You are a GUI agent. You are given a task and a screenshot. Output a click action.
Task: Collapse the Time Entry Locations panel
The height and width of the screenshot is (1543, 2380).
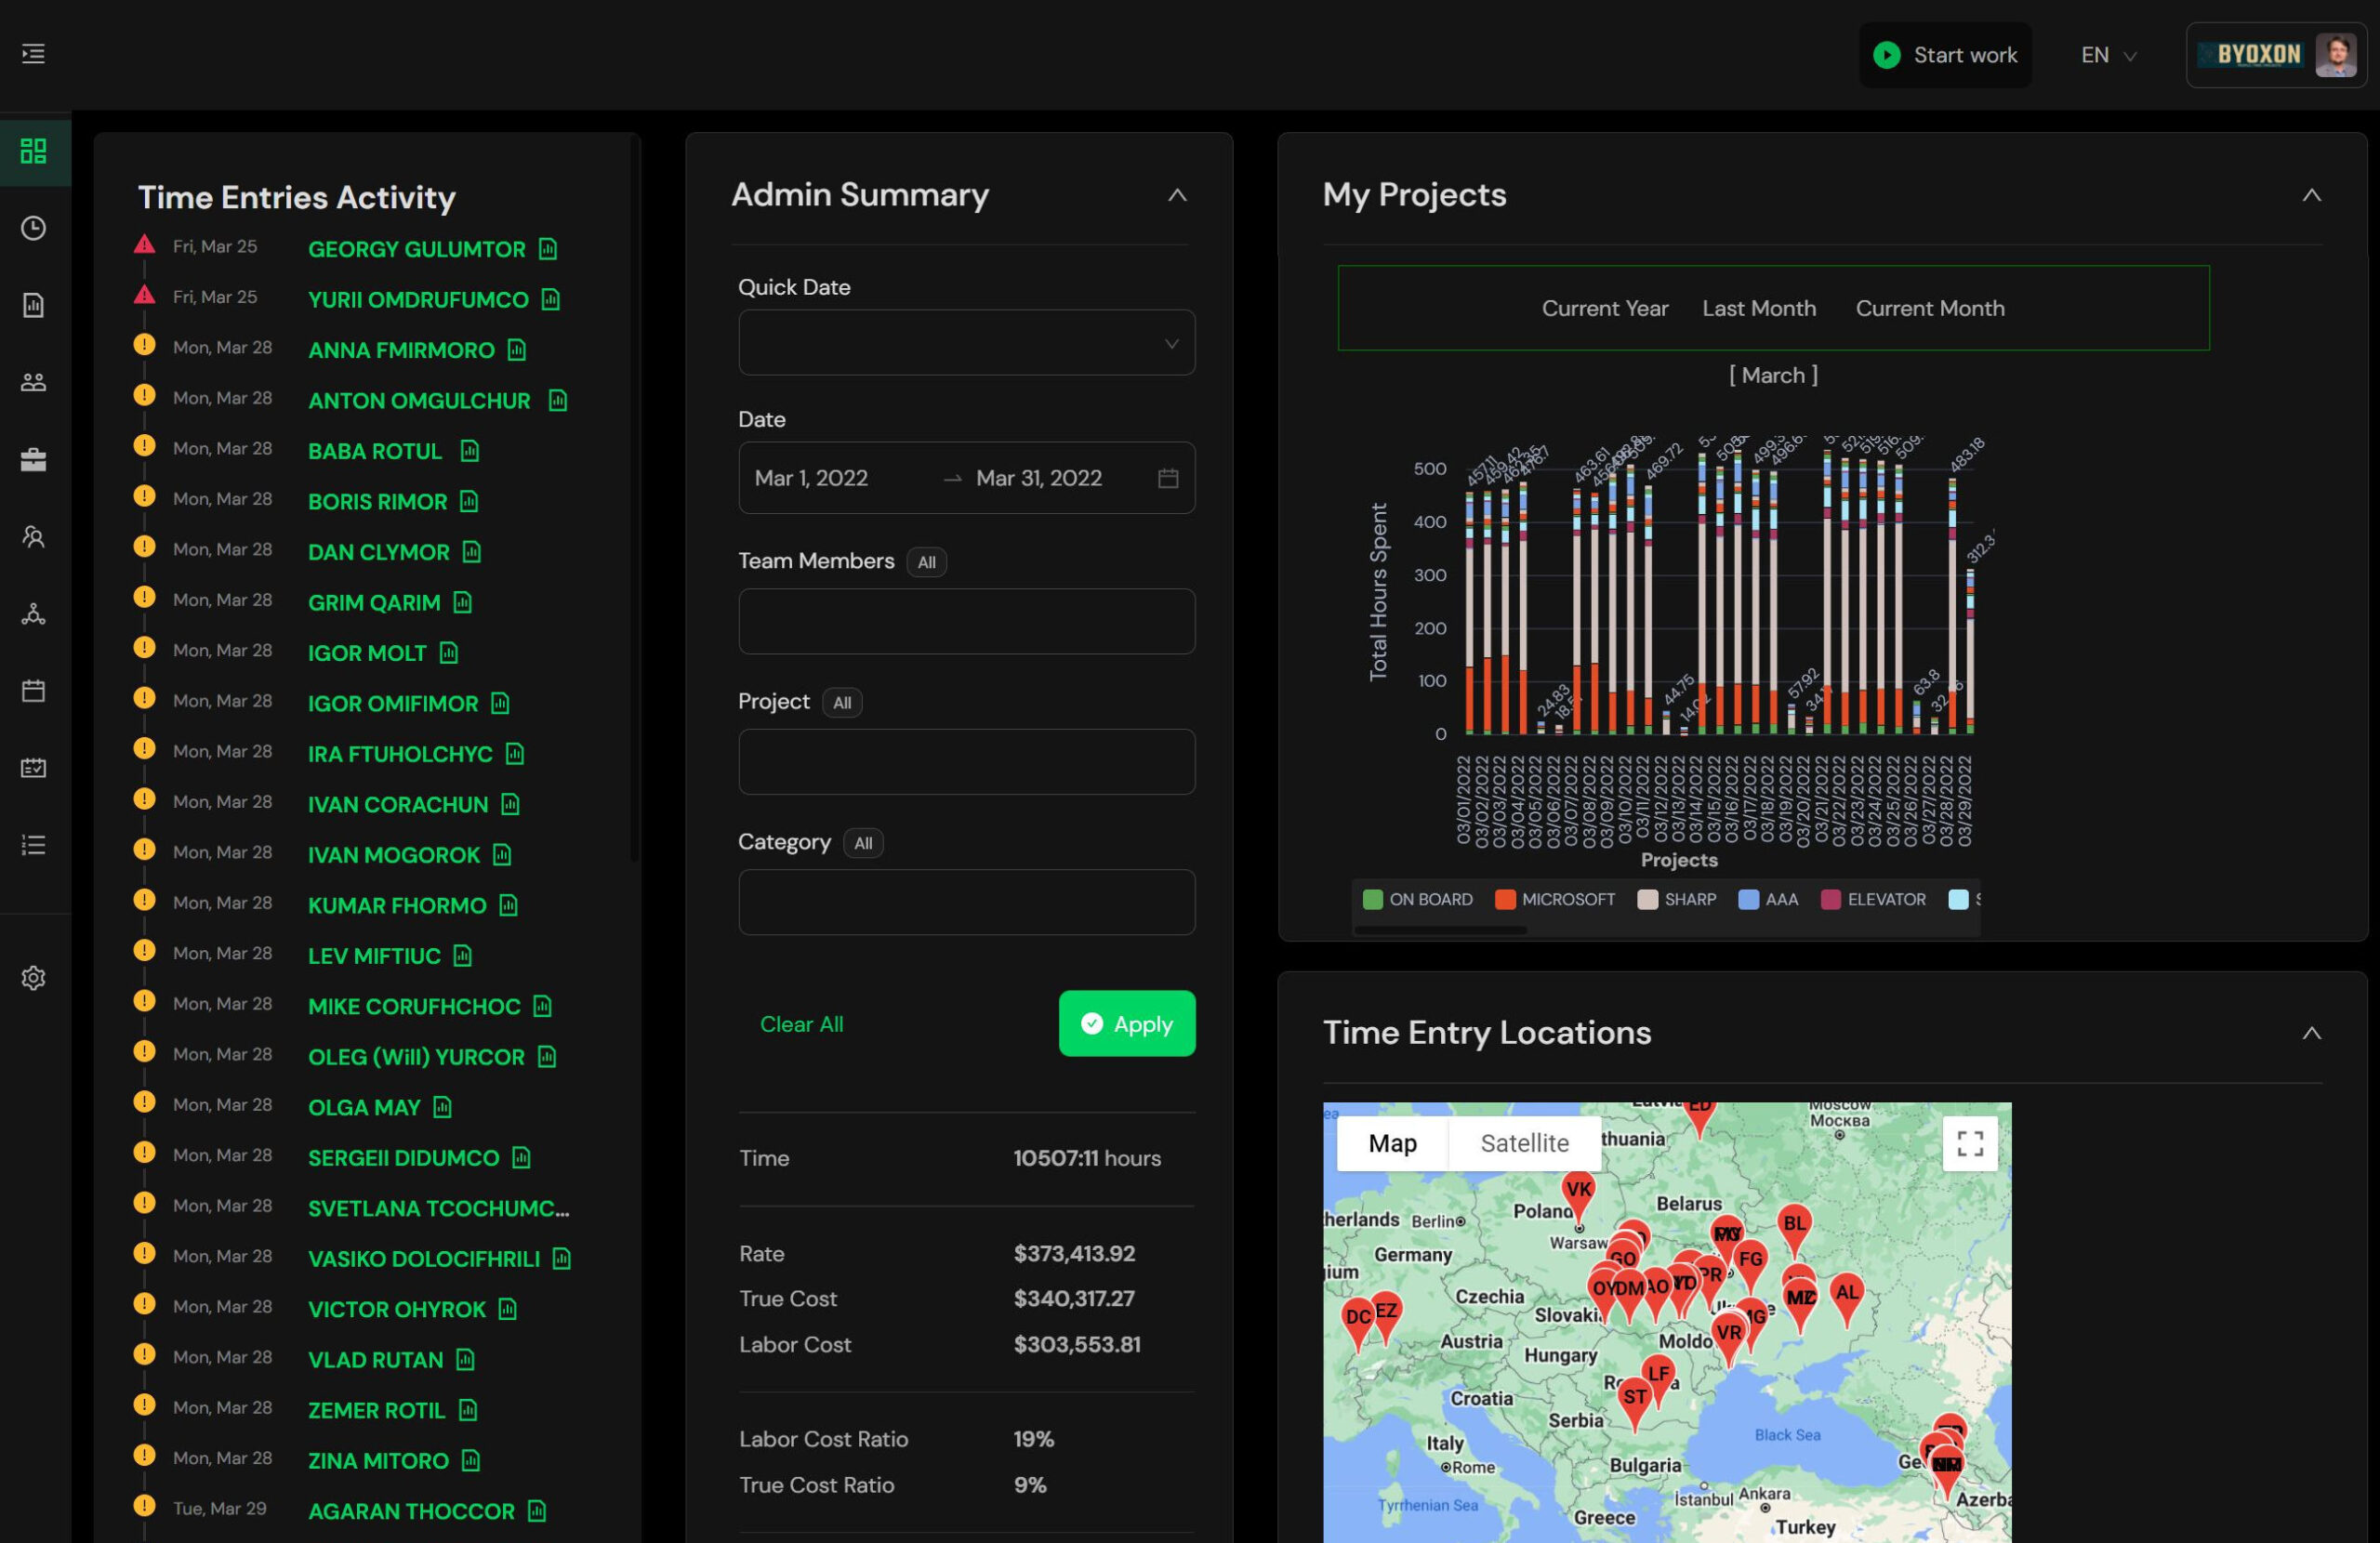(x=2311, y=1033)
